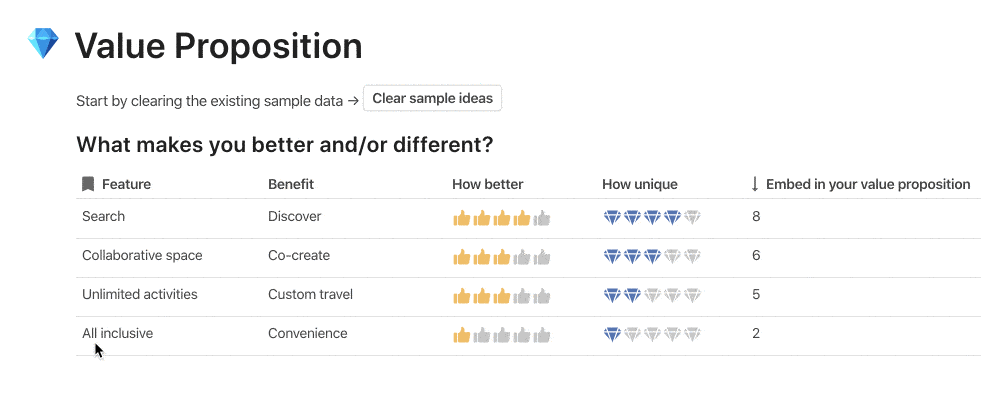Click the score 8 cell for Search
The image size is (981, 416).
(756, 216)
